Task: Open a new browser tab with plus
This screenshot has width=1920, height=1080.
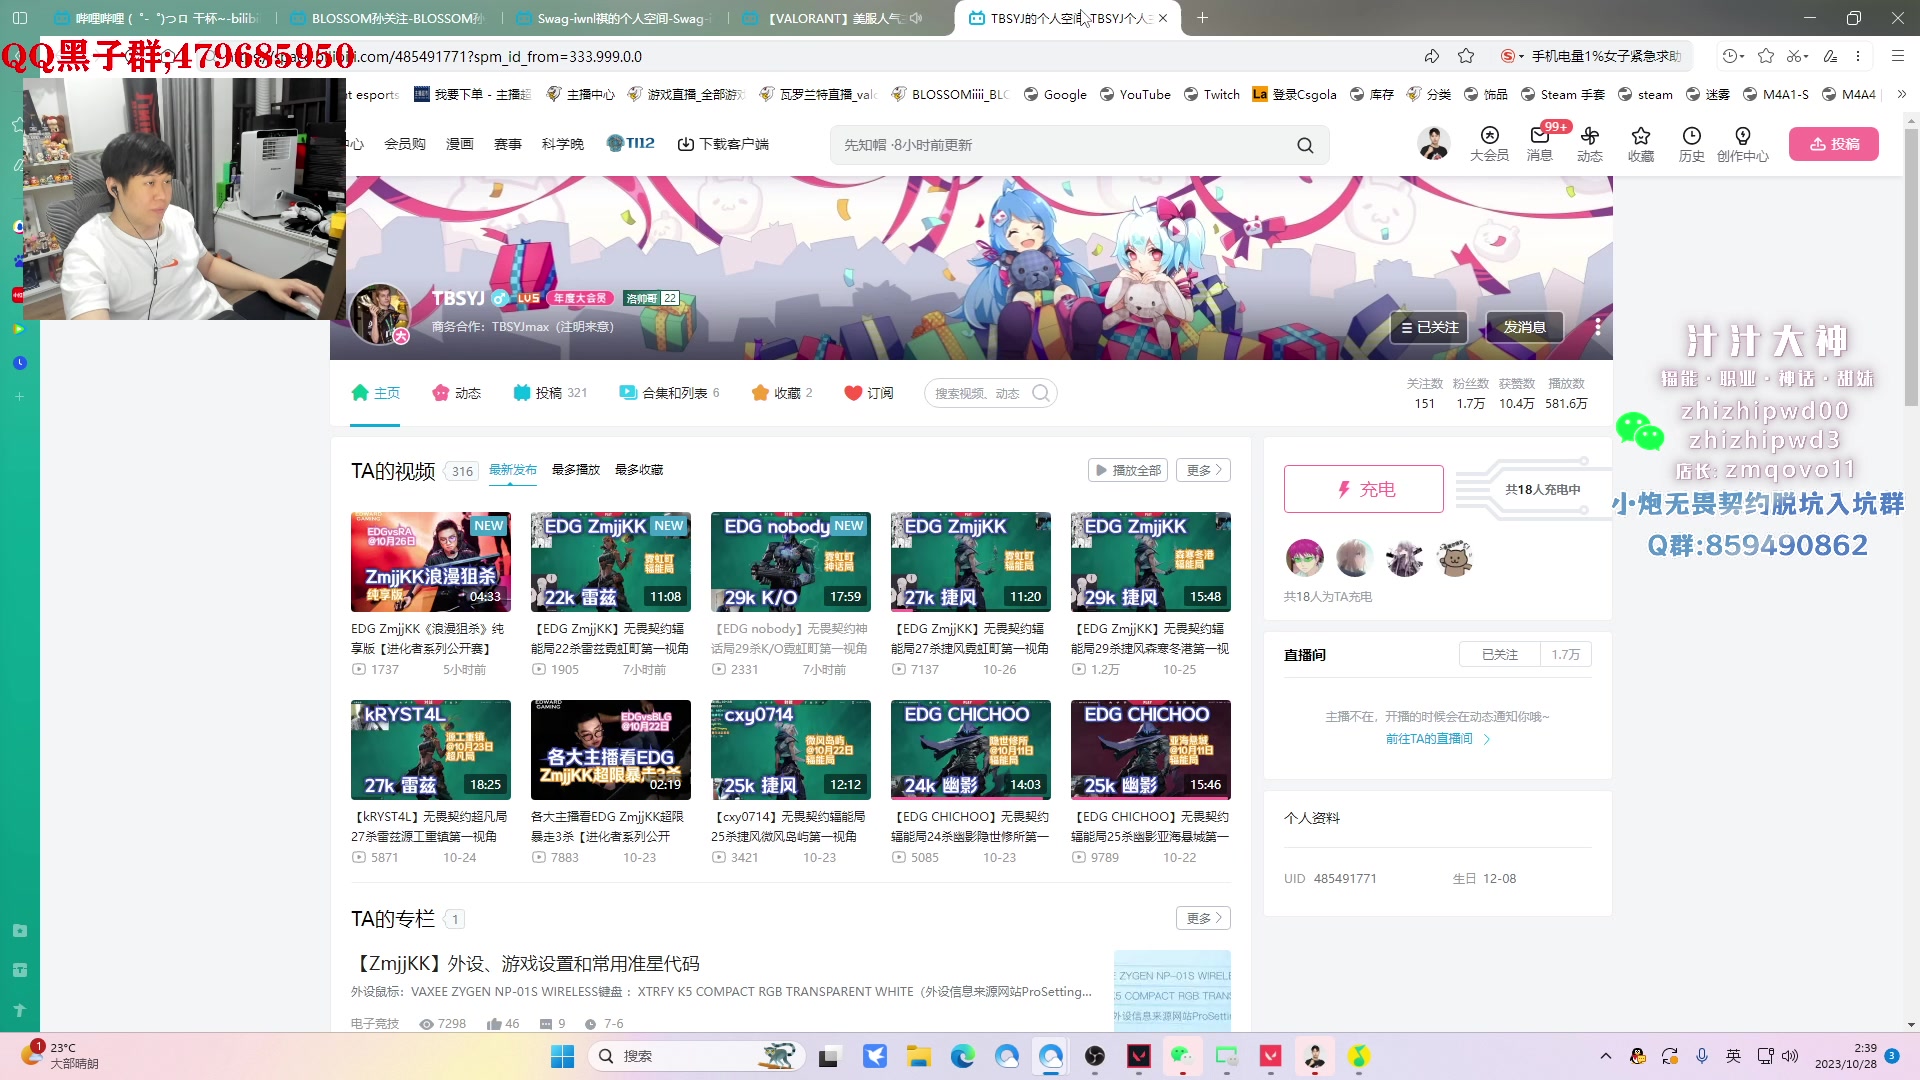Action: pyautogui.click(x=1203, y=18)
